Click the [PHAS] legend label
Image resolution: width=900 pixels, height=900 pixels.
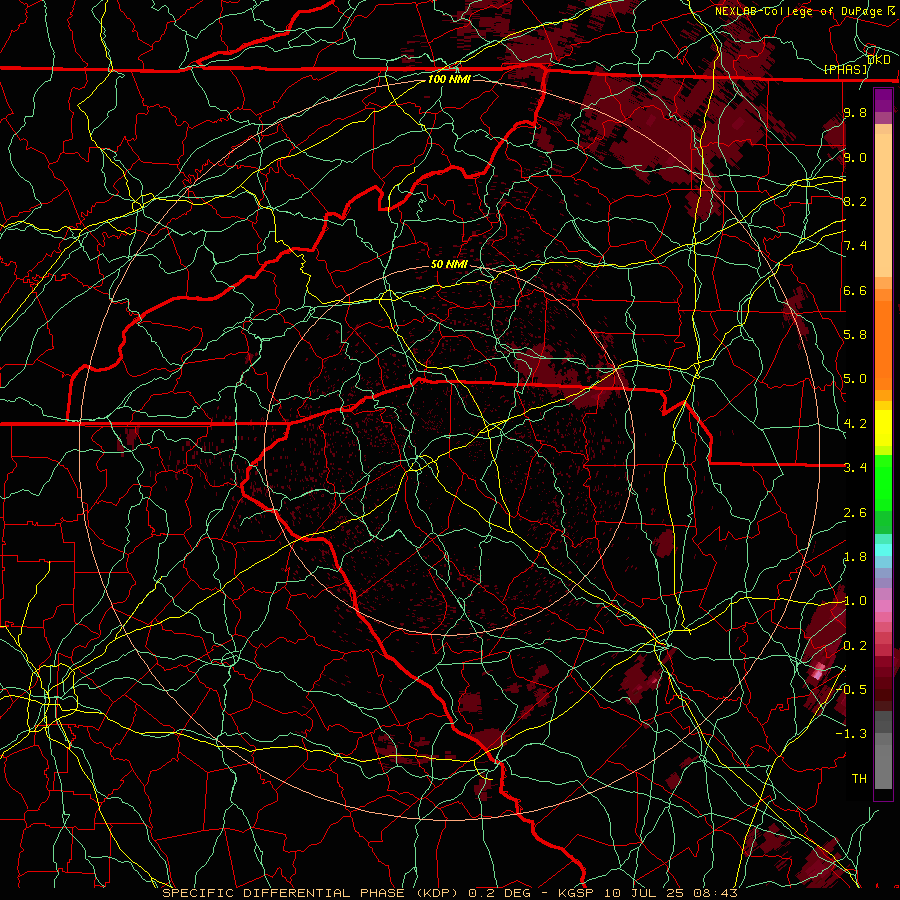click(845, 70)
